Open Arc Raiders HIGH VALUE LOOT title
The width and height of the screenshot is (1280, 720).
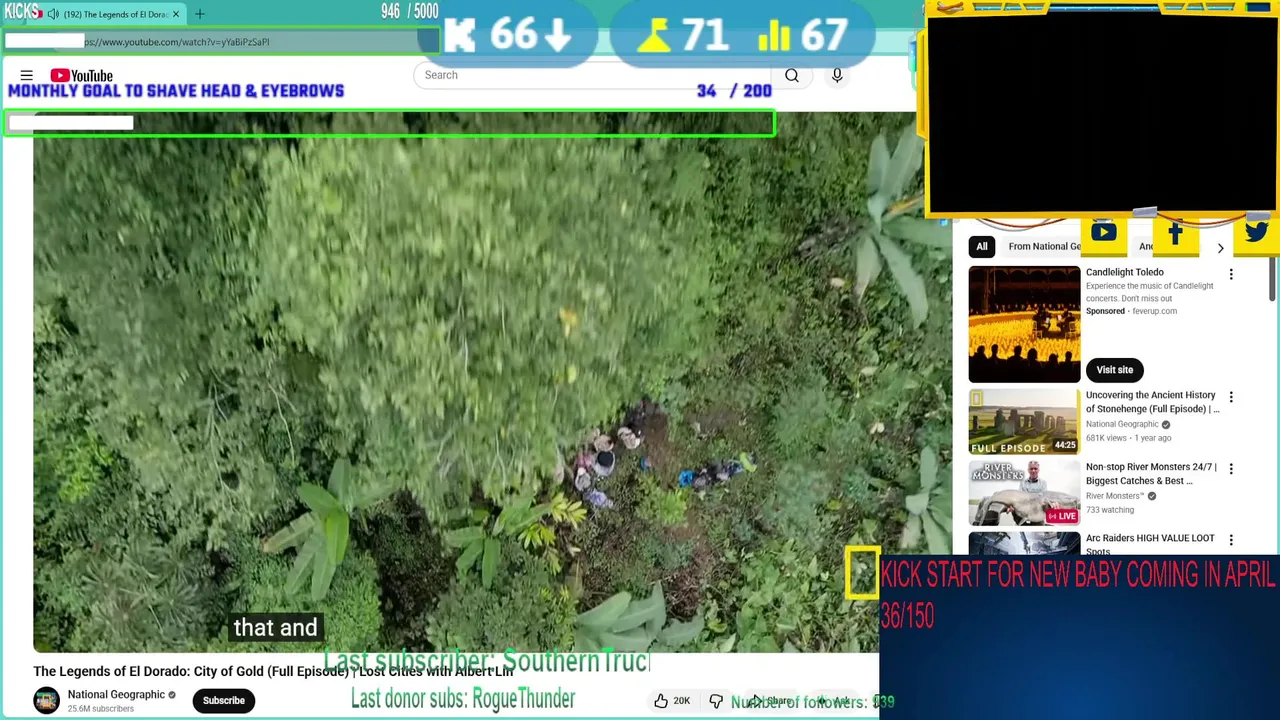click(x=1150, y=544)
